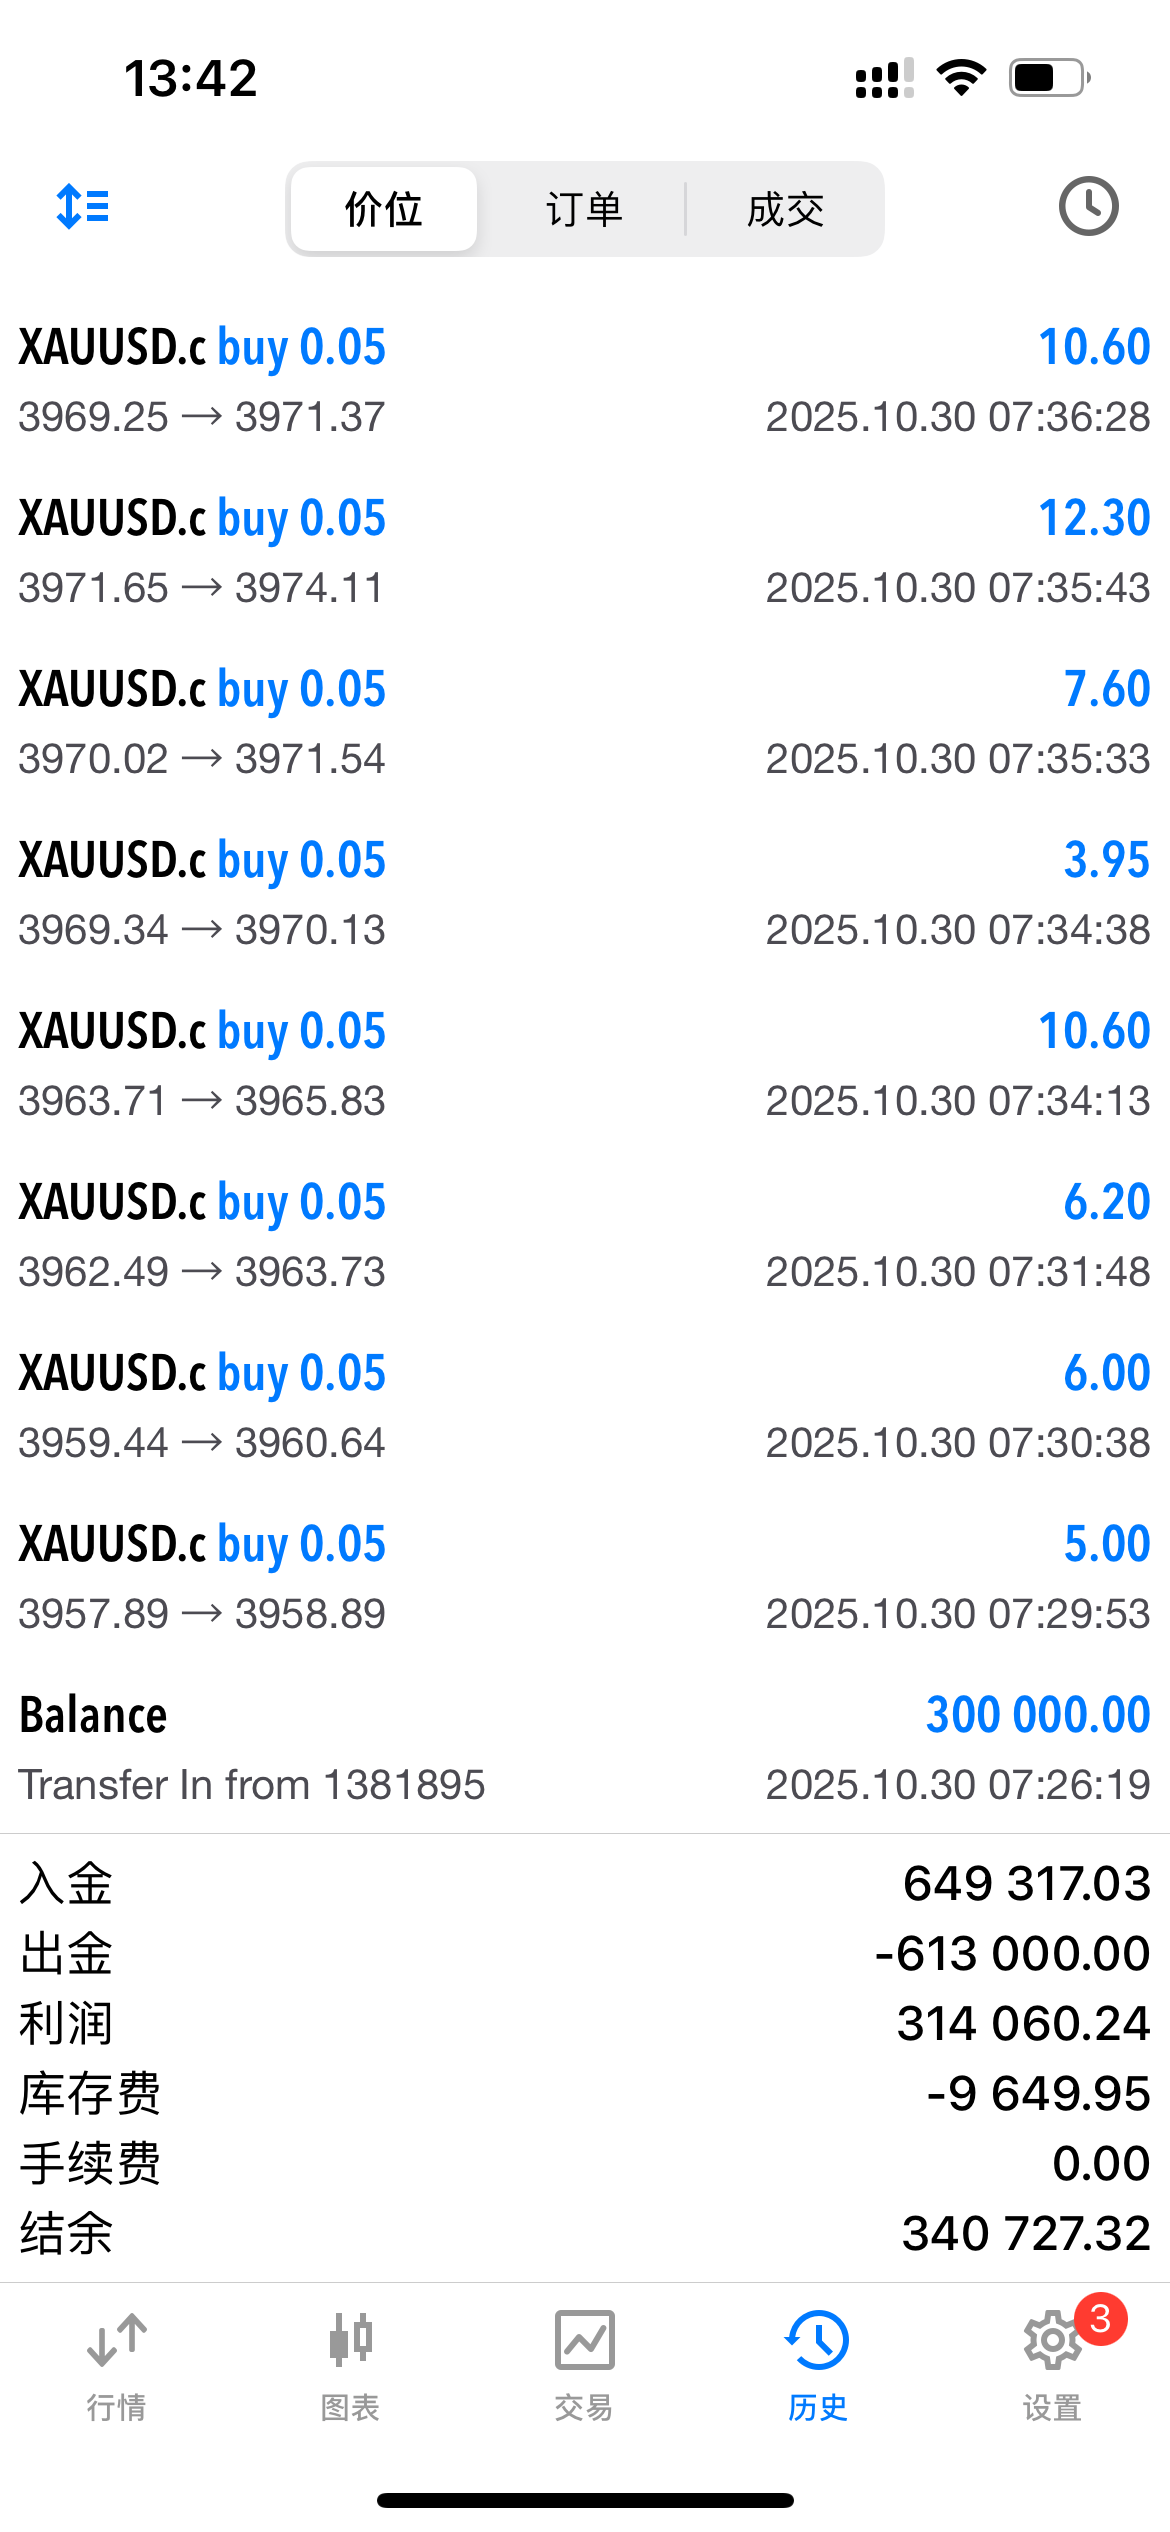Open the 图表 chart tab icon
Image resolution: width=1170 pixels, height=2532 pixels.
click(x=350, y=2340)
